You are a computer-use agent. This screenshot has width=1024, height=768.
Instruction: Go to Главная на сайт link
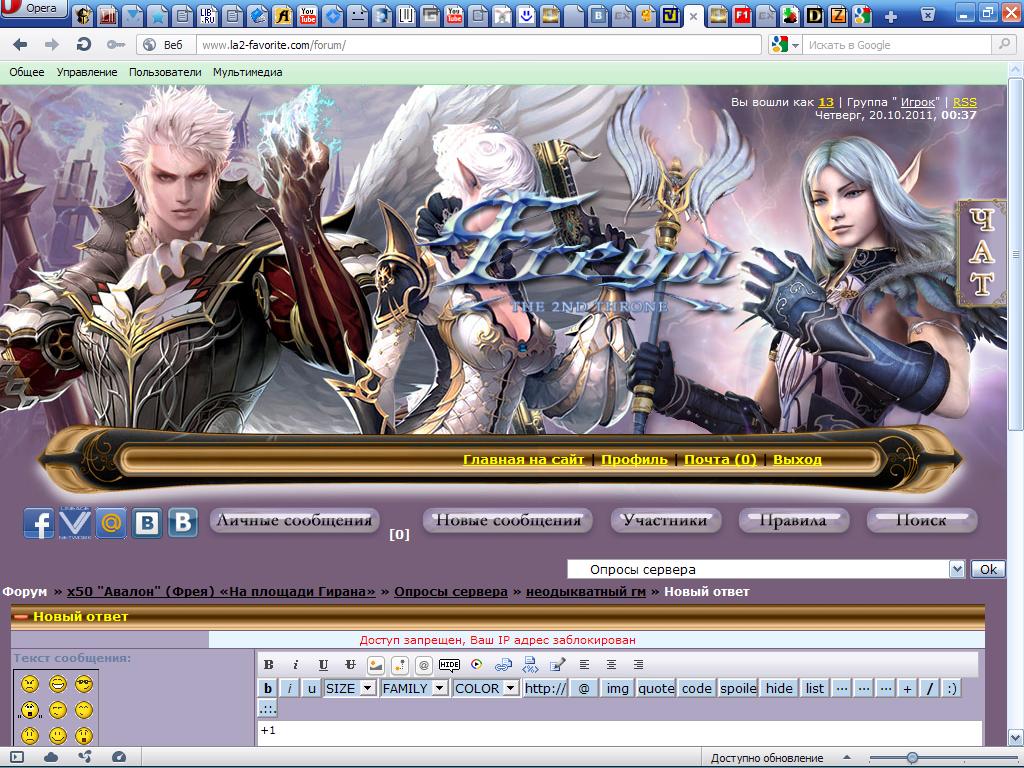click(x=523, y=460)
